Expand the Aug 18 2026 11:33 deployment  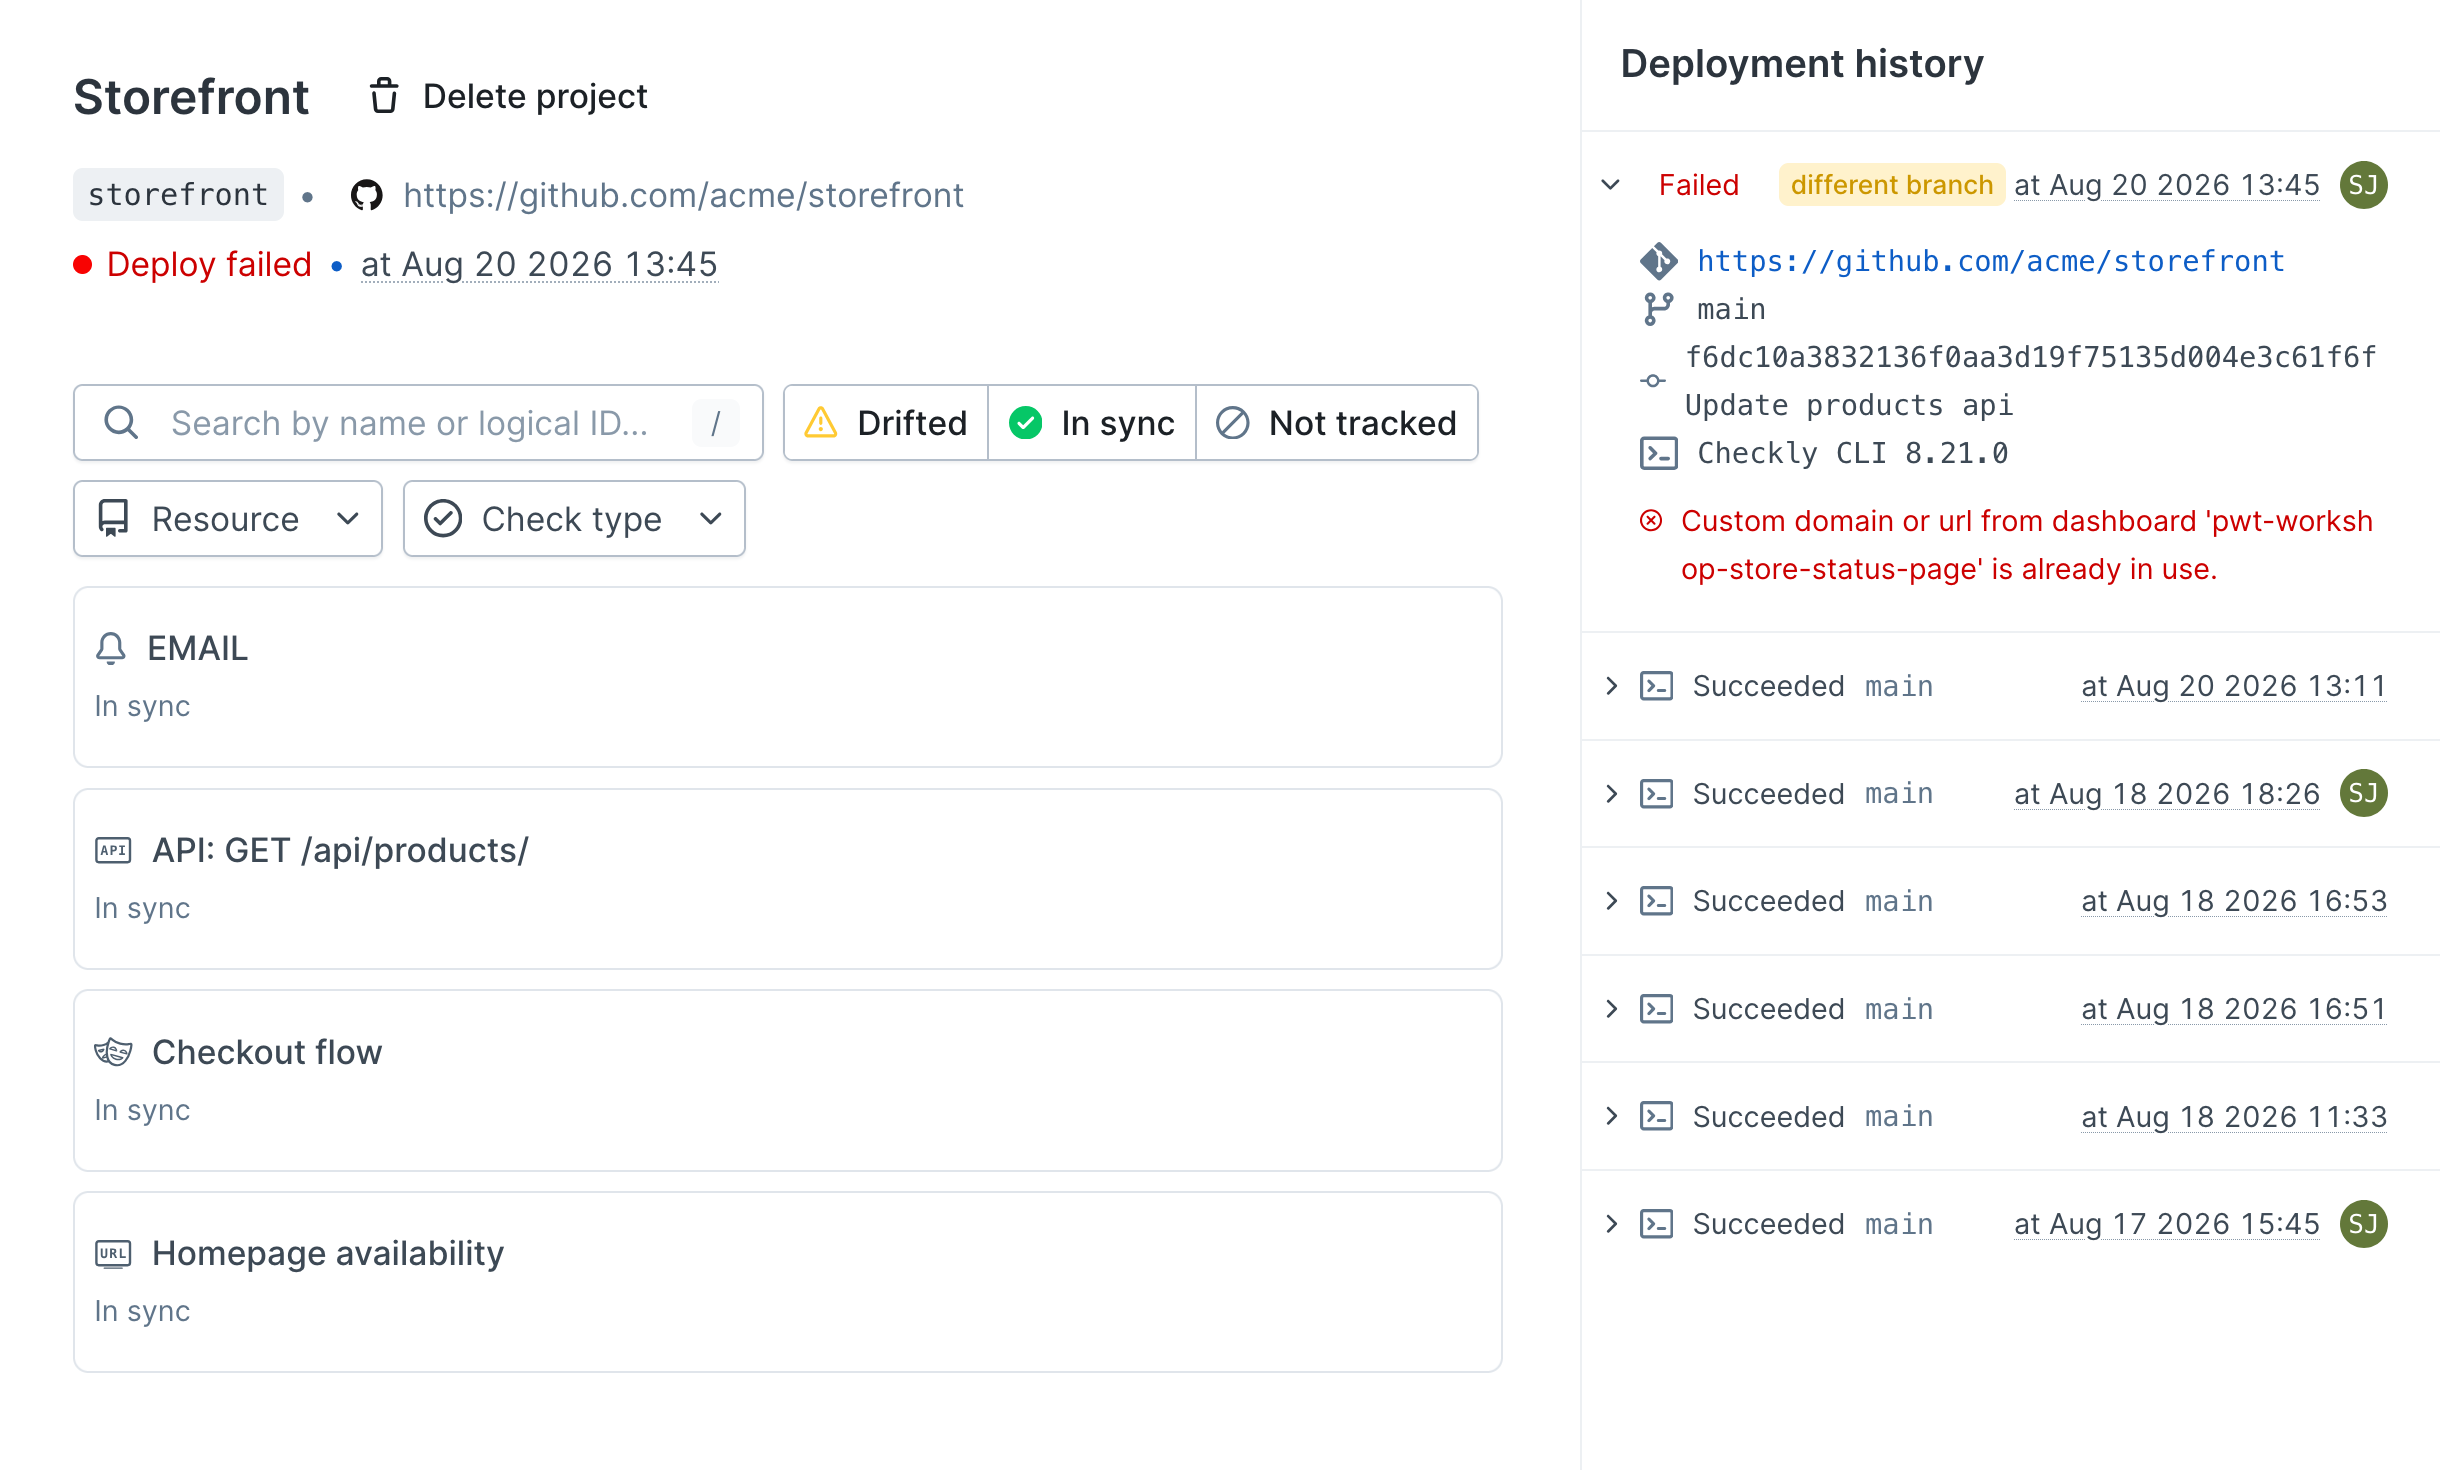pyautogui.click(x=1610, y=1116)
